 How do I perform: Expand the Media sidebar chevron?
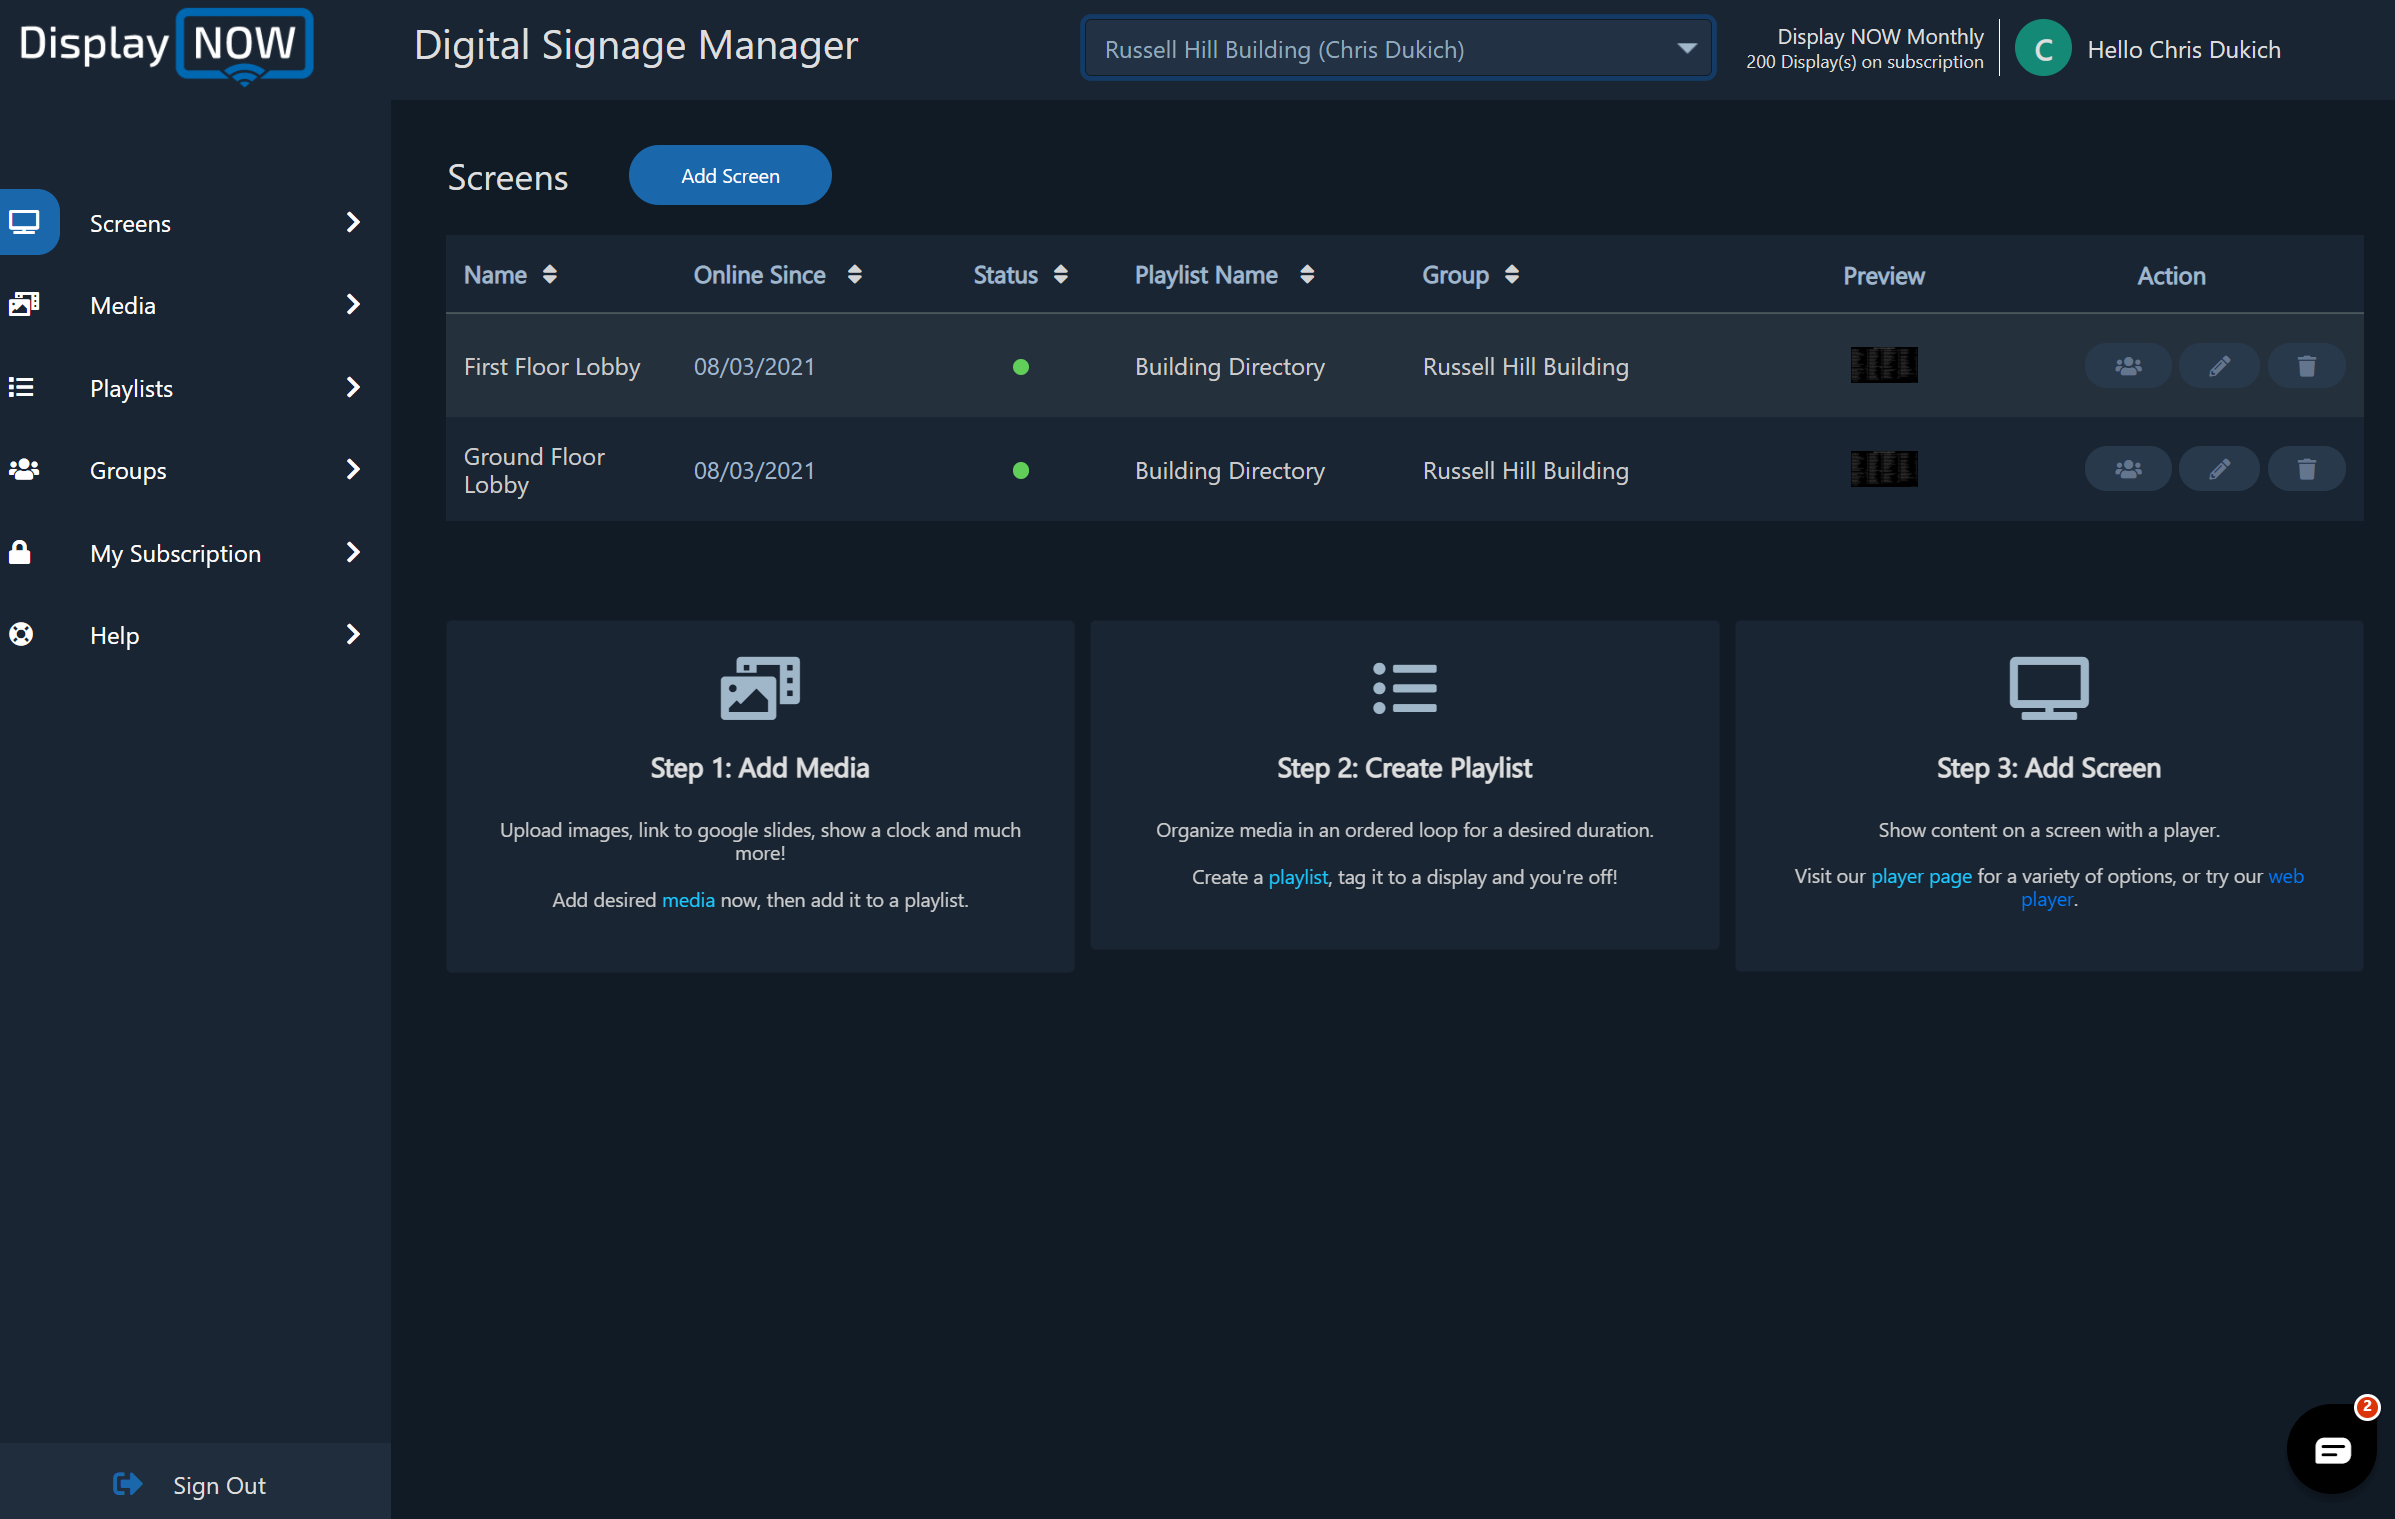click(x=352, y=305)
